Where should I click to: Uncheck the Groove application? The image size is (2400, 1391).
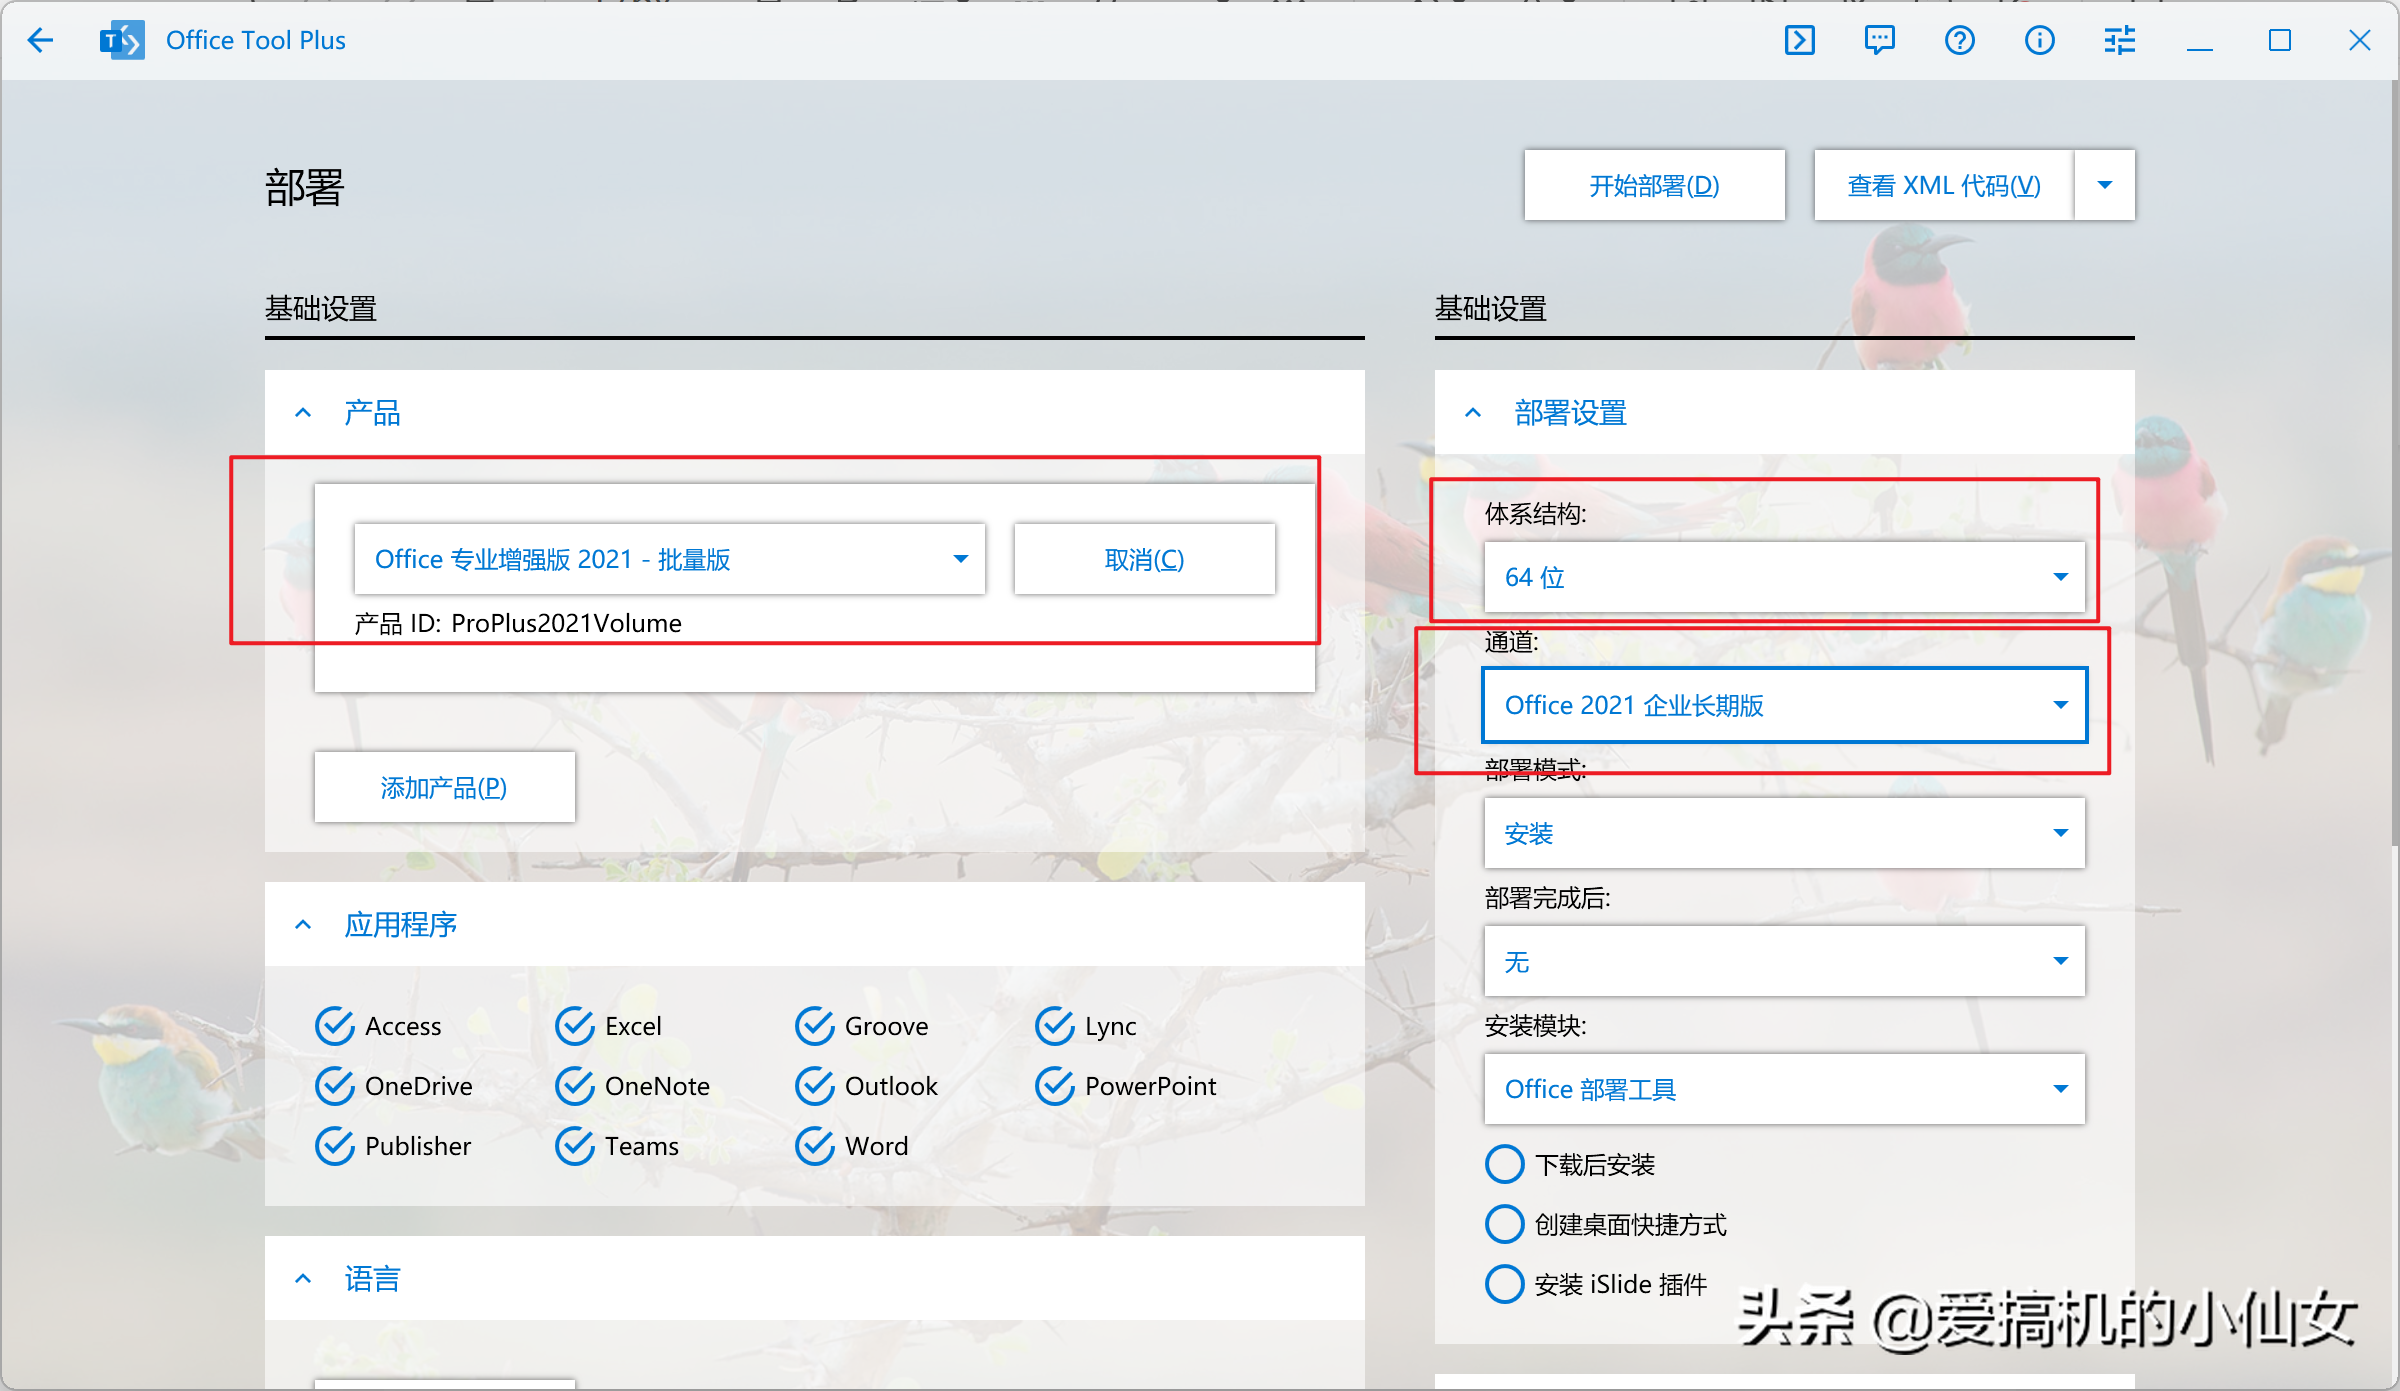click(861, 1026)
